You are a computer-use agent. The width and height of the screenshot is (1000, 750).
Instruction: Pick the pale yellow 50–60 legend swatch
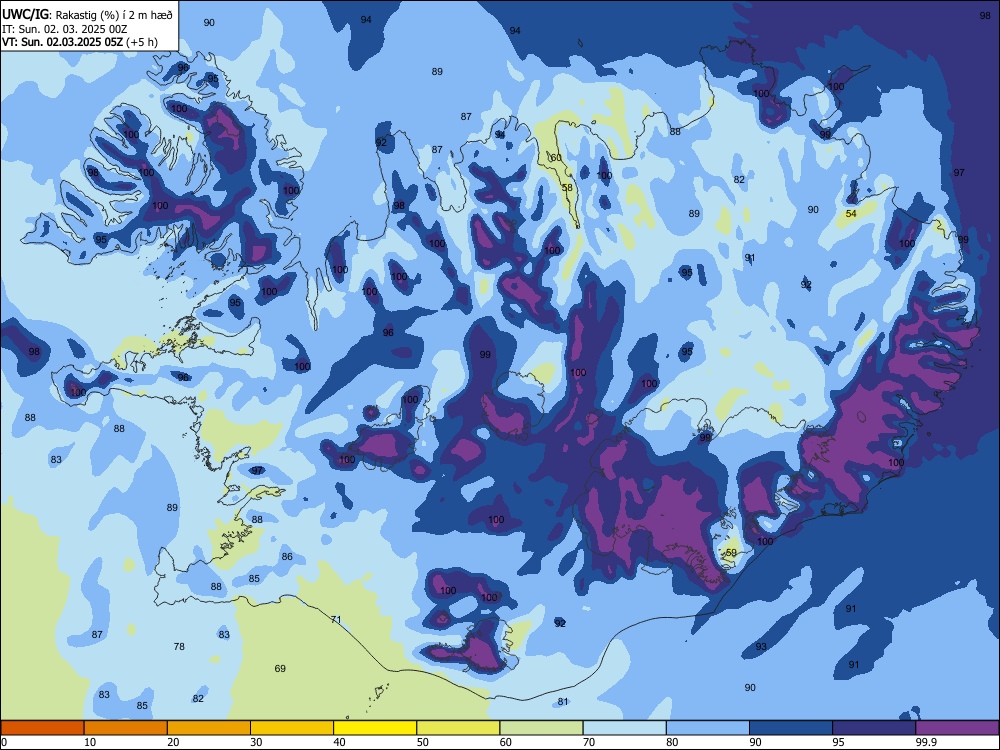coord(458,728)
